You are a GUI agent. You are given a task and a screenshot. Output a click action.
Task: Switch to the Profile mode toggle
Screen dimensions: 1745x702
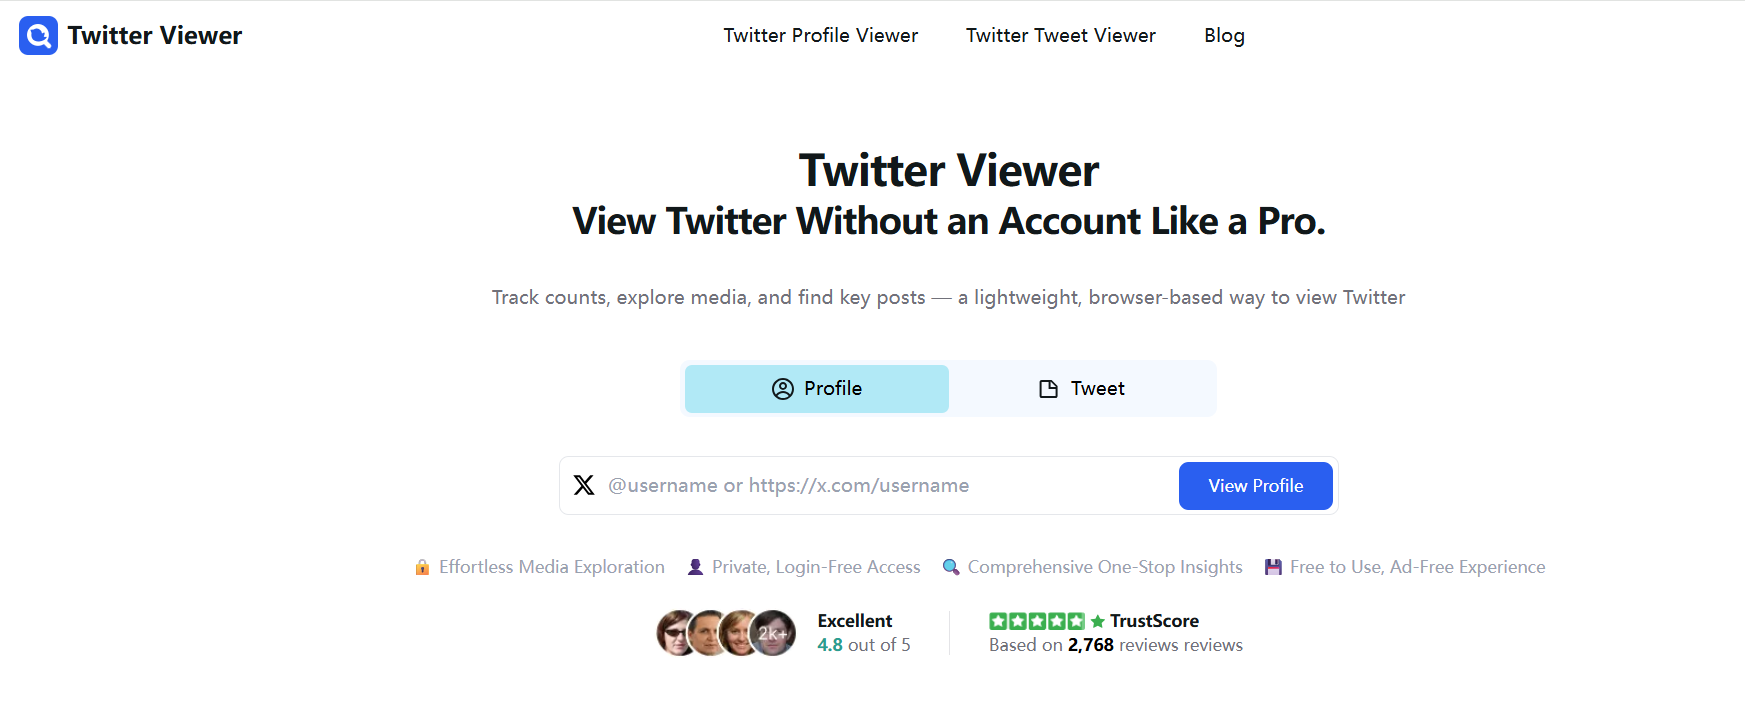(816, 388)
